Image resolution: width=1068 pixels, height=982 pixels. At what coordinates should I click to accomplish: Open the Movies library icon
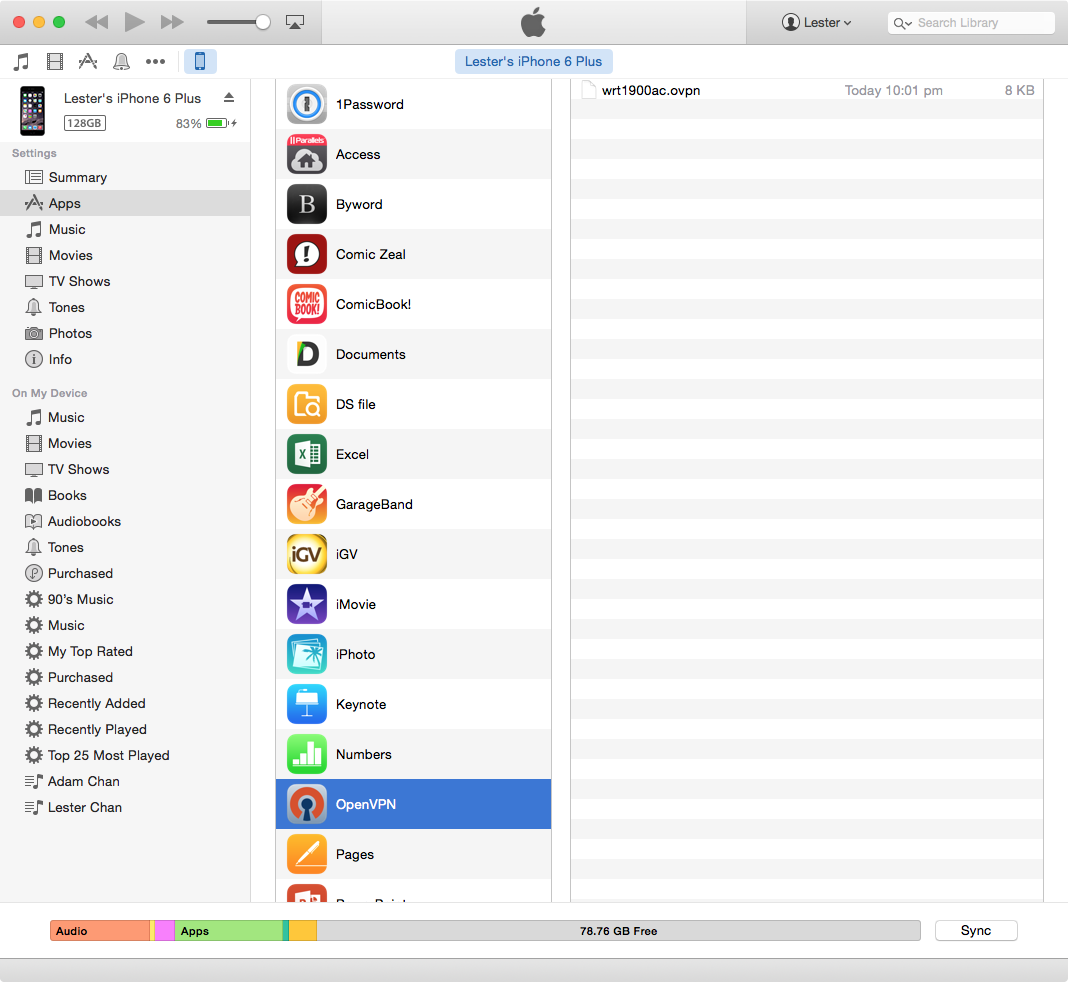(x=55, y=62)
